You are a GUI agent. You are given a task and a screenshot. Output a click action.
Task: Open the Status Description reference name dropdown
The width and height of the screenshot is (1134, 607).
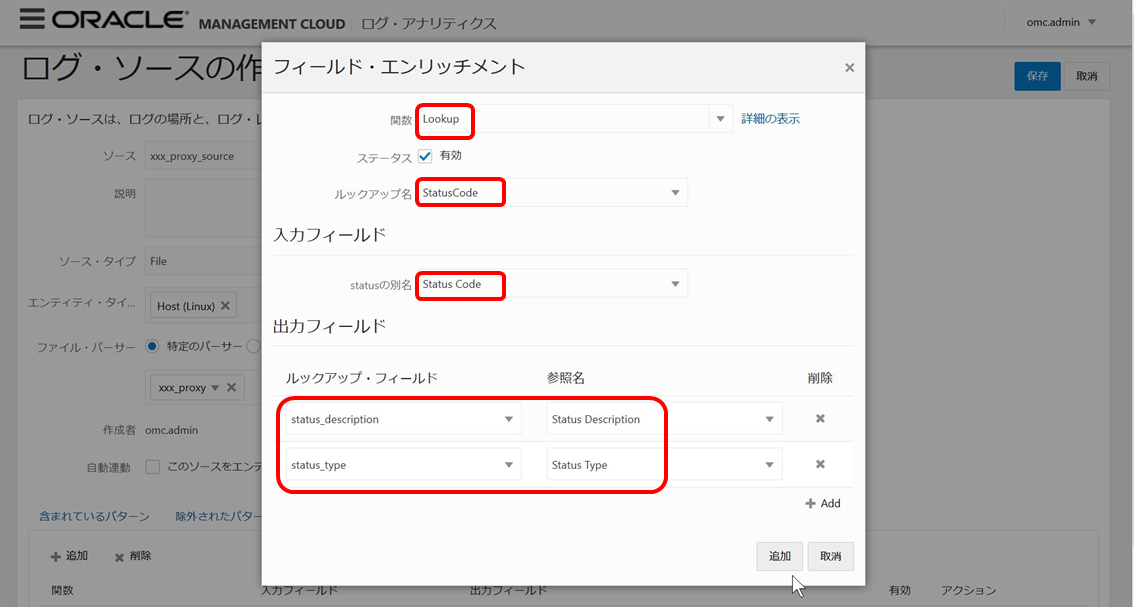769,420
